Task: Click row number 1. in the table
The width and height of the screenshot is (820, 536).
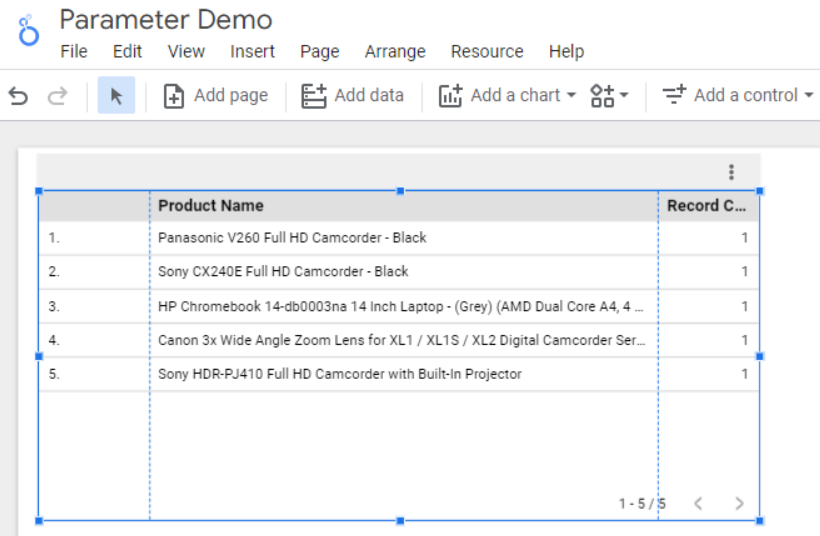Action: coord(54,238)
